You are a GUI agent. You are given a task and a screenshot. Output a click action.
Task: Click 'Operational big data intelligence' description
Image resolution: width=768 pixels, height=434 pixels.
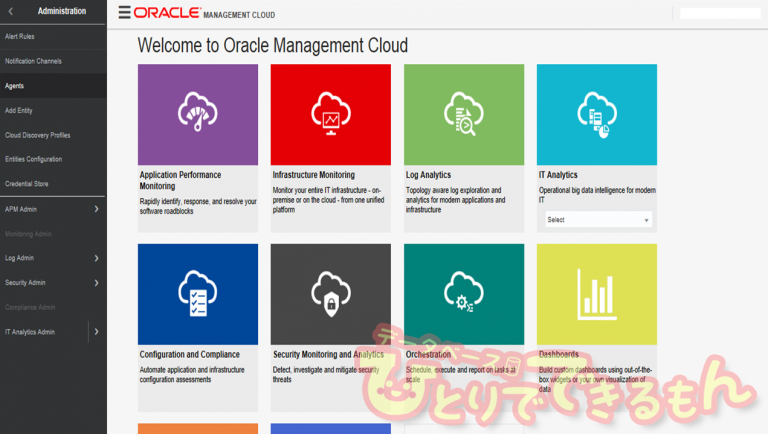click(597, 195)
